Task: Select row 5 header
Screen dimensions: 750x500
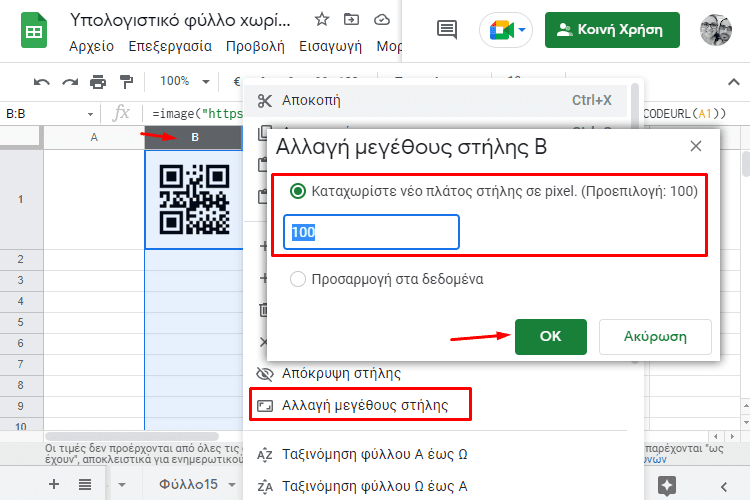Action: [21, 322]
